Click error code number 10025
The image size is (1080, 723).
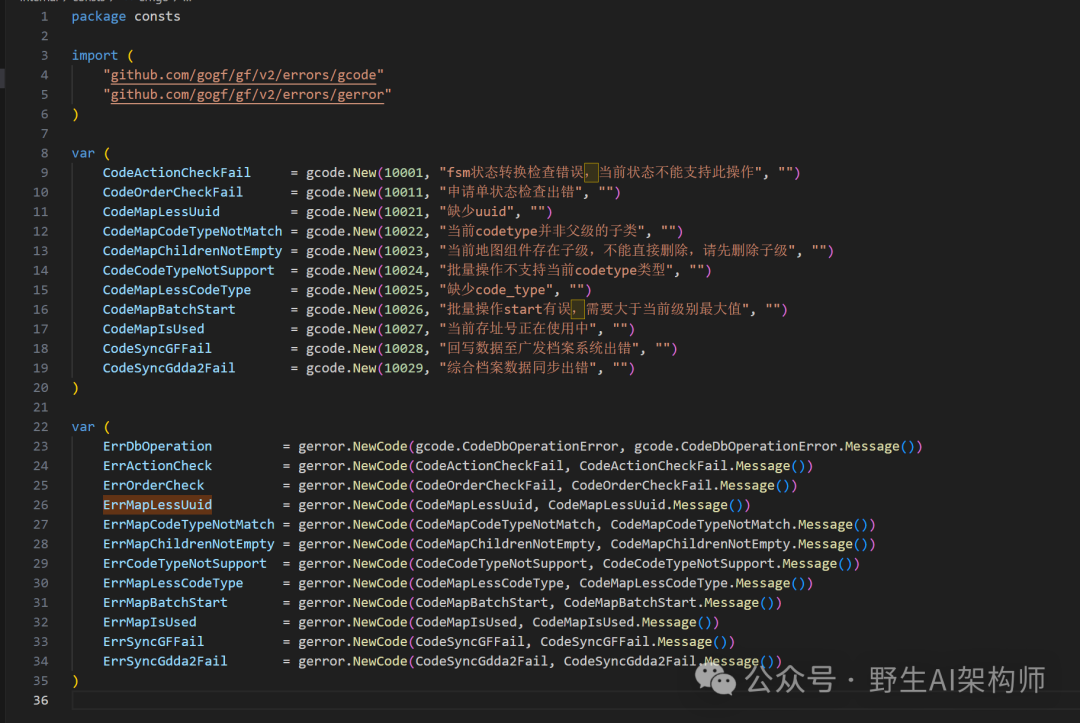[x=404, y=290]
